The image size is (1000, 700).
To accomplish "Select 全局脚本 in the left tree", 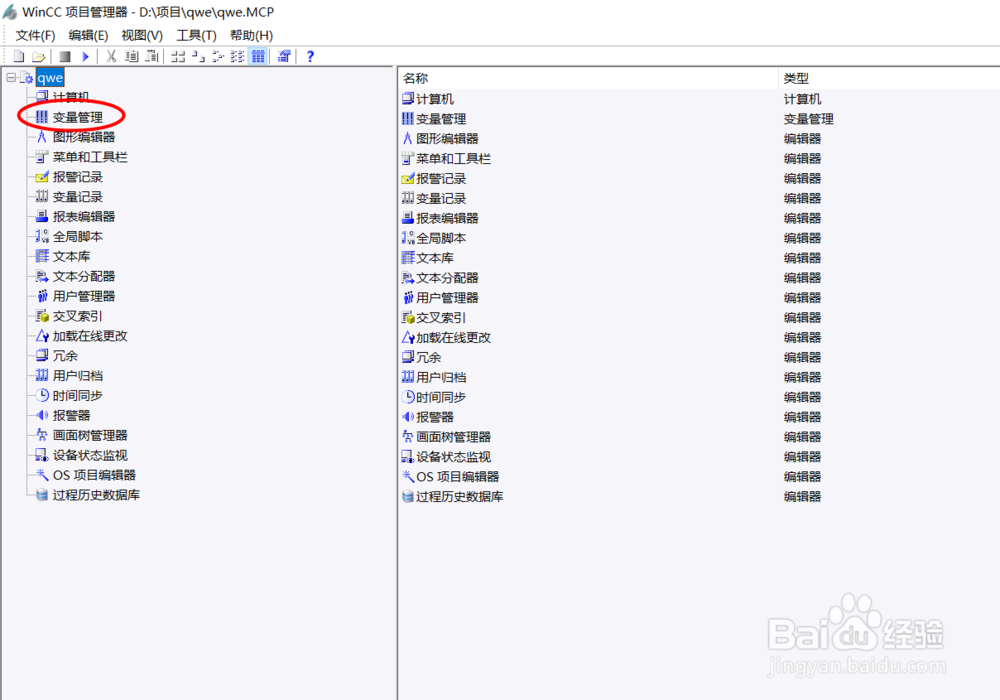I will pos(77,237).
